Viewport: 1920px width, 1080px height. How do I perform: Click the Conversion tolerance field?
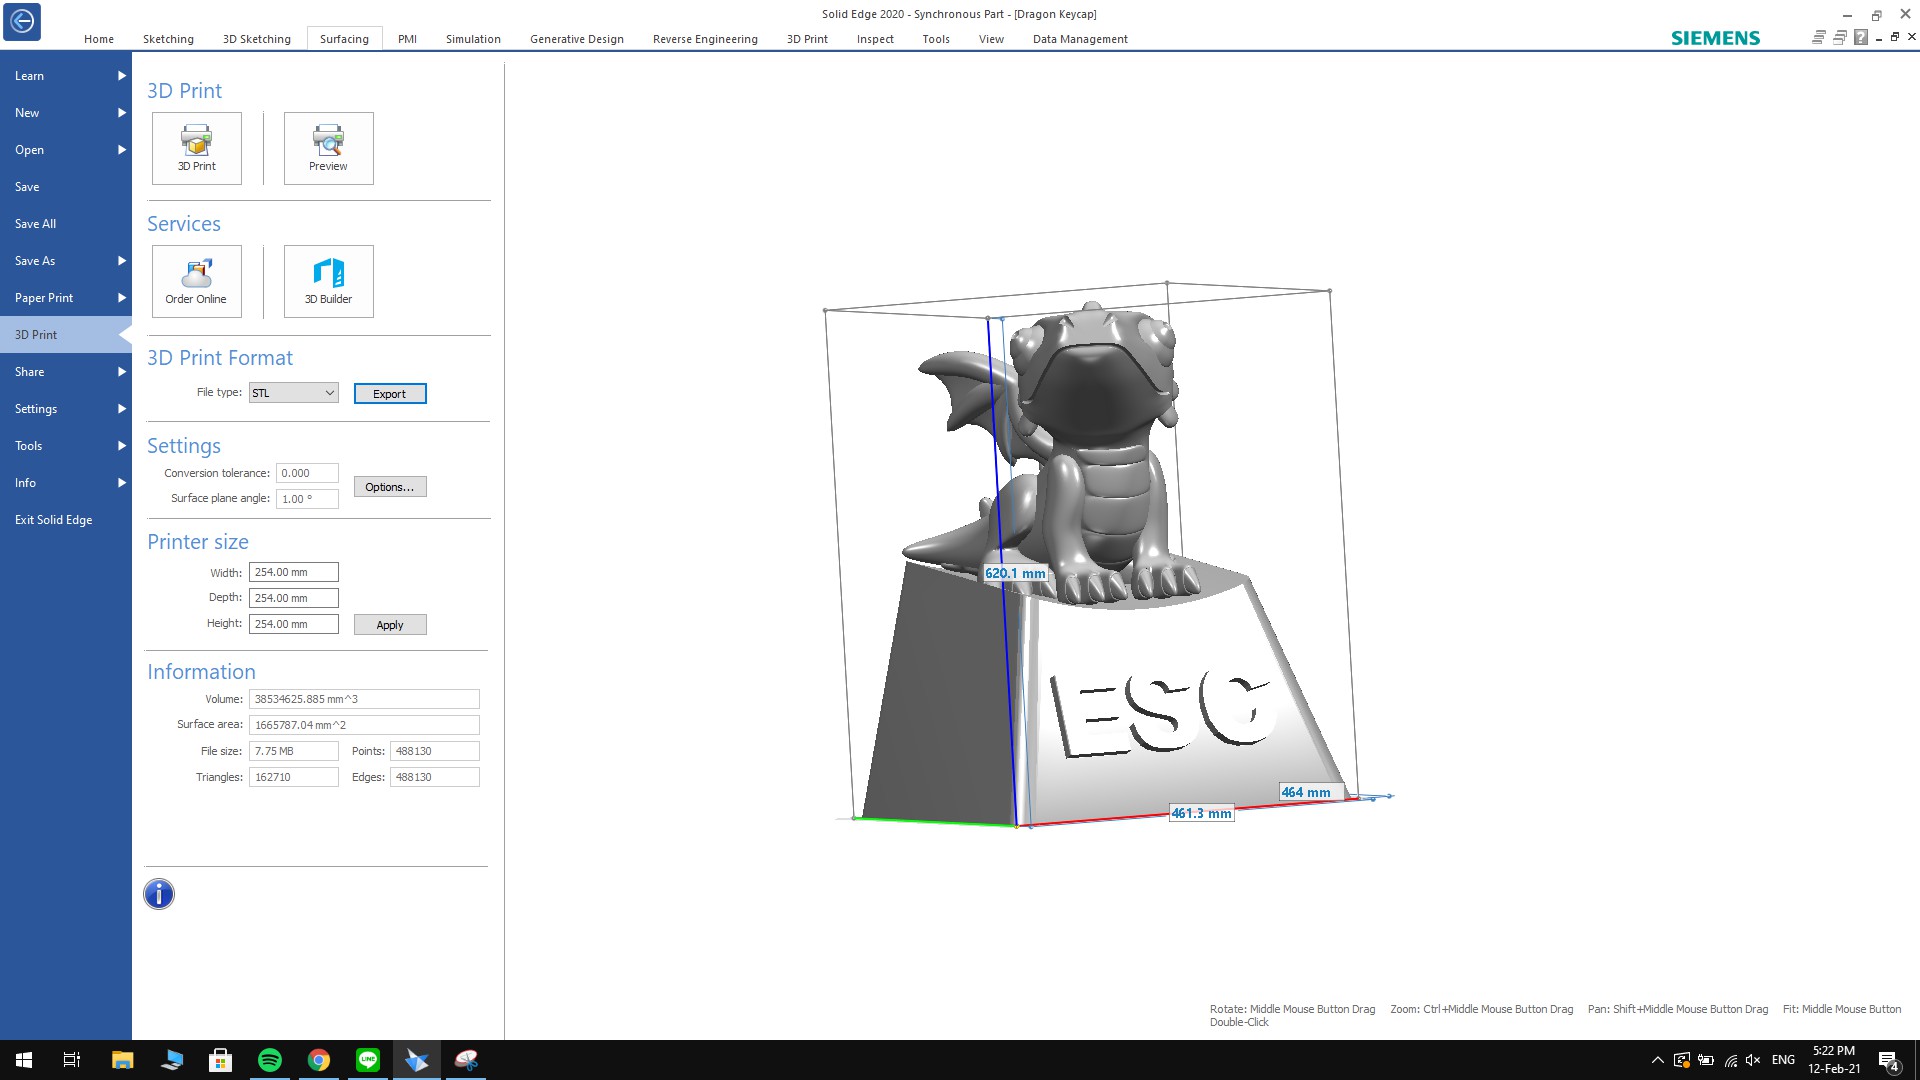(x=307, y=473)
